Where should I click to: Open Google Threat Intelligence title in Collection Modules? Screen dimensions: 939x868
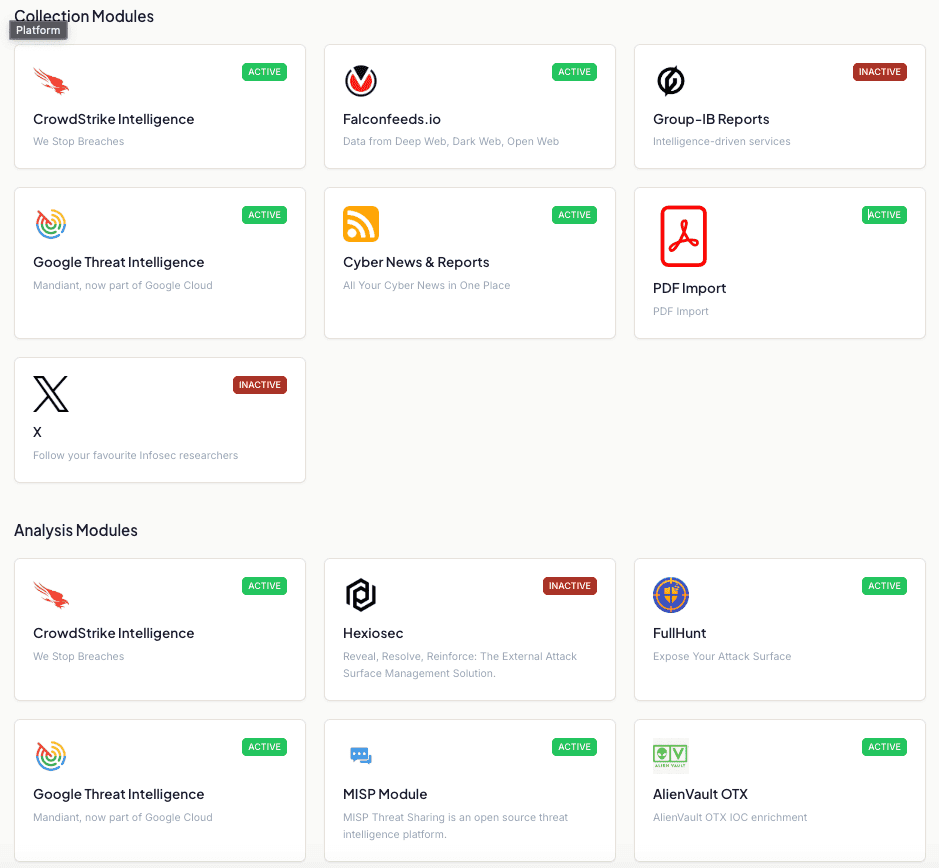click(119, 262)
